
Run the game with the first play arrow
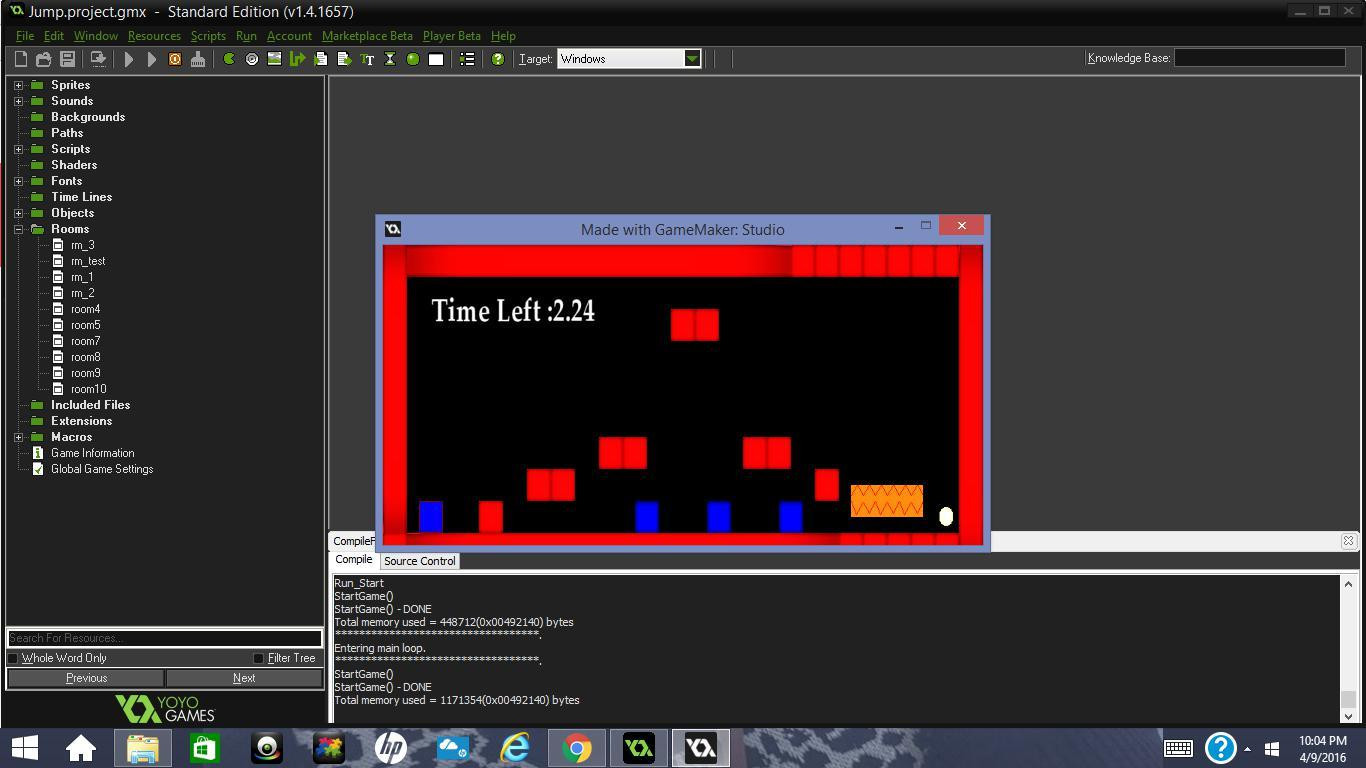pyautogui.click(x=129, y=59)
